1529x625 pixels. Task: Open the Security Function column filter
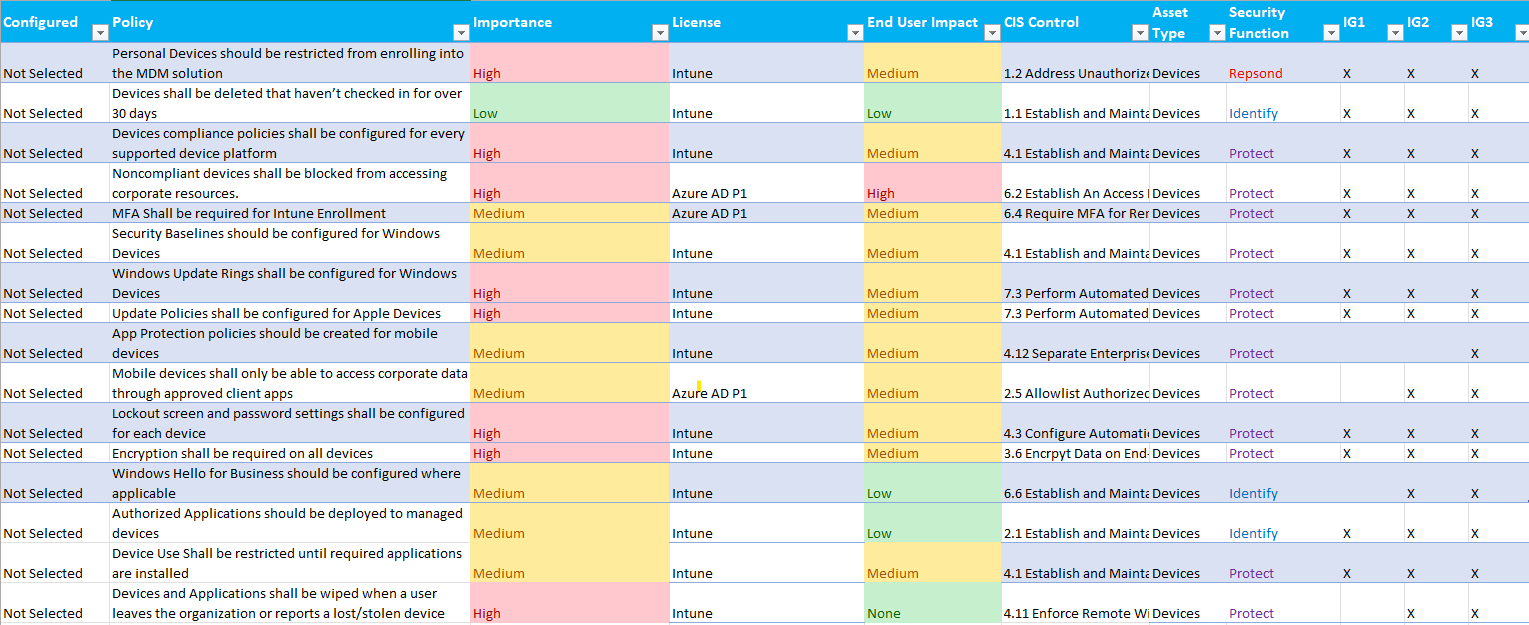tap(1330, 31)
